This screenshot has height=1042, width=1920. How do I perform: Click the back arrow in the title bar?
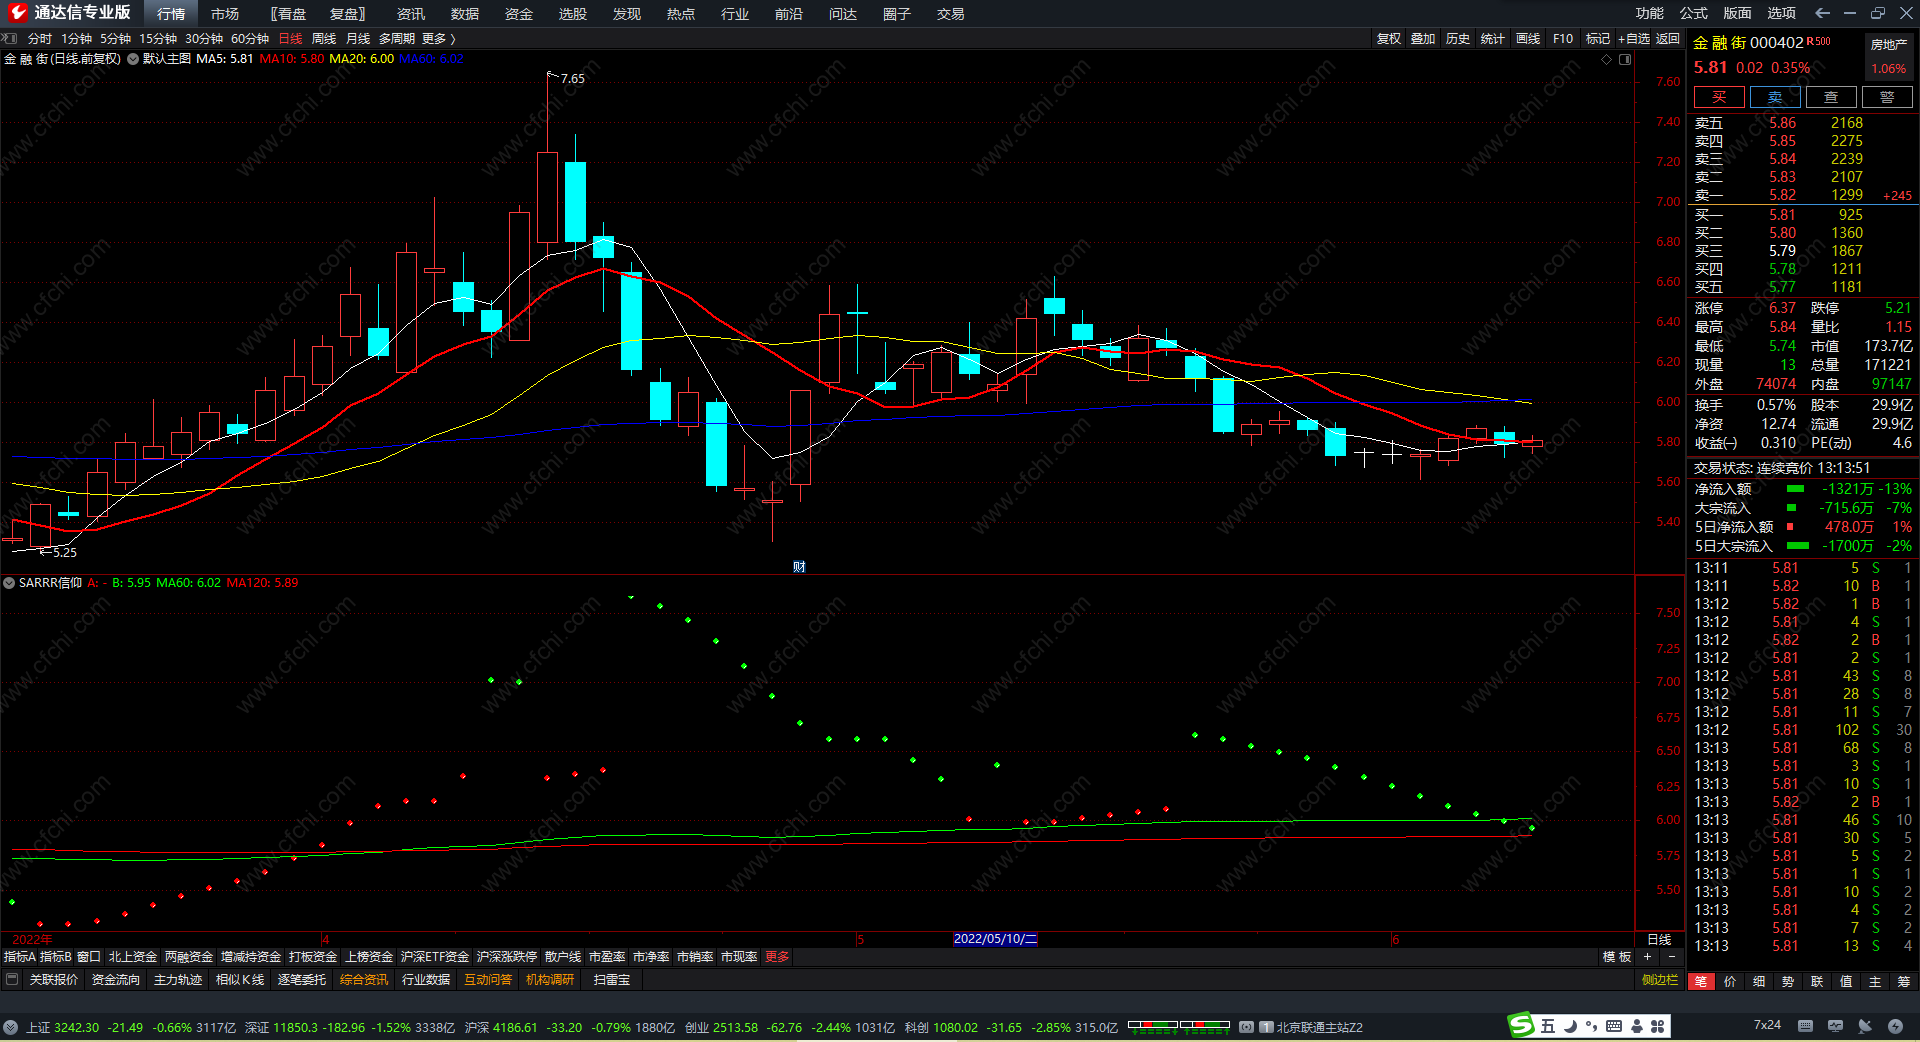tap(1822, 13)
